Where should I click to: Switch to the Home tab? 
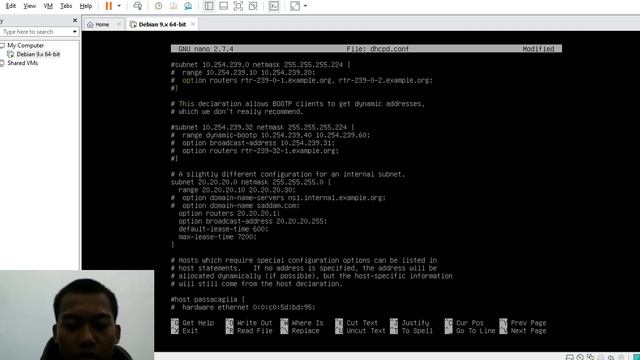pyautogui.click(x=102, y=24)
